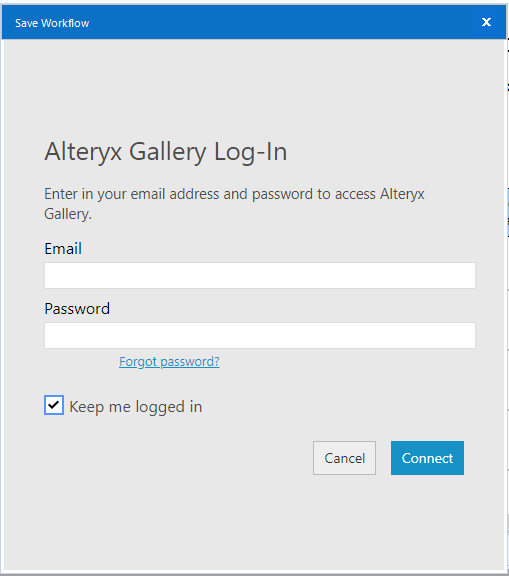The image size is (509, 576).
Task: Click the blue Connect button
Action: tap(427, 458)
